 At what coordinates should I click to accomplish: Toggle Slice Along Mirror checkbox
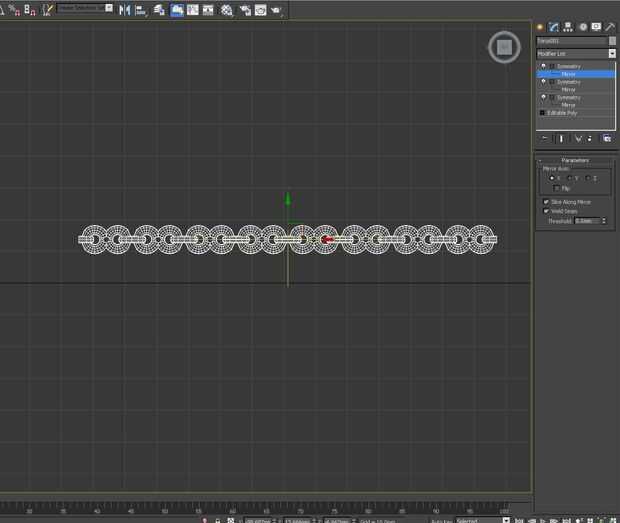point(546,202)
